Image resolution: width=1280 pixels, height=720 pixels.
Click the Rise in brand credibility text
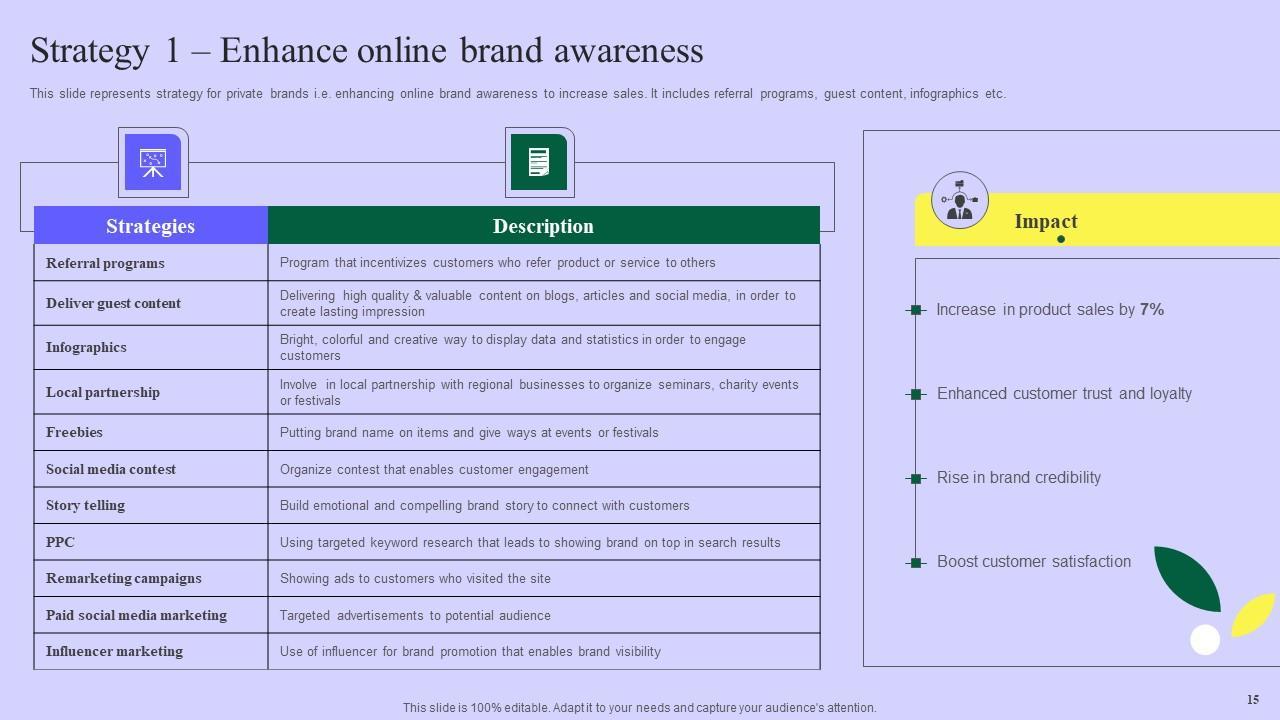(1018, 478)
